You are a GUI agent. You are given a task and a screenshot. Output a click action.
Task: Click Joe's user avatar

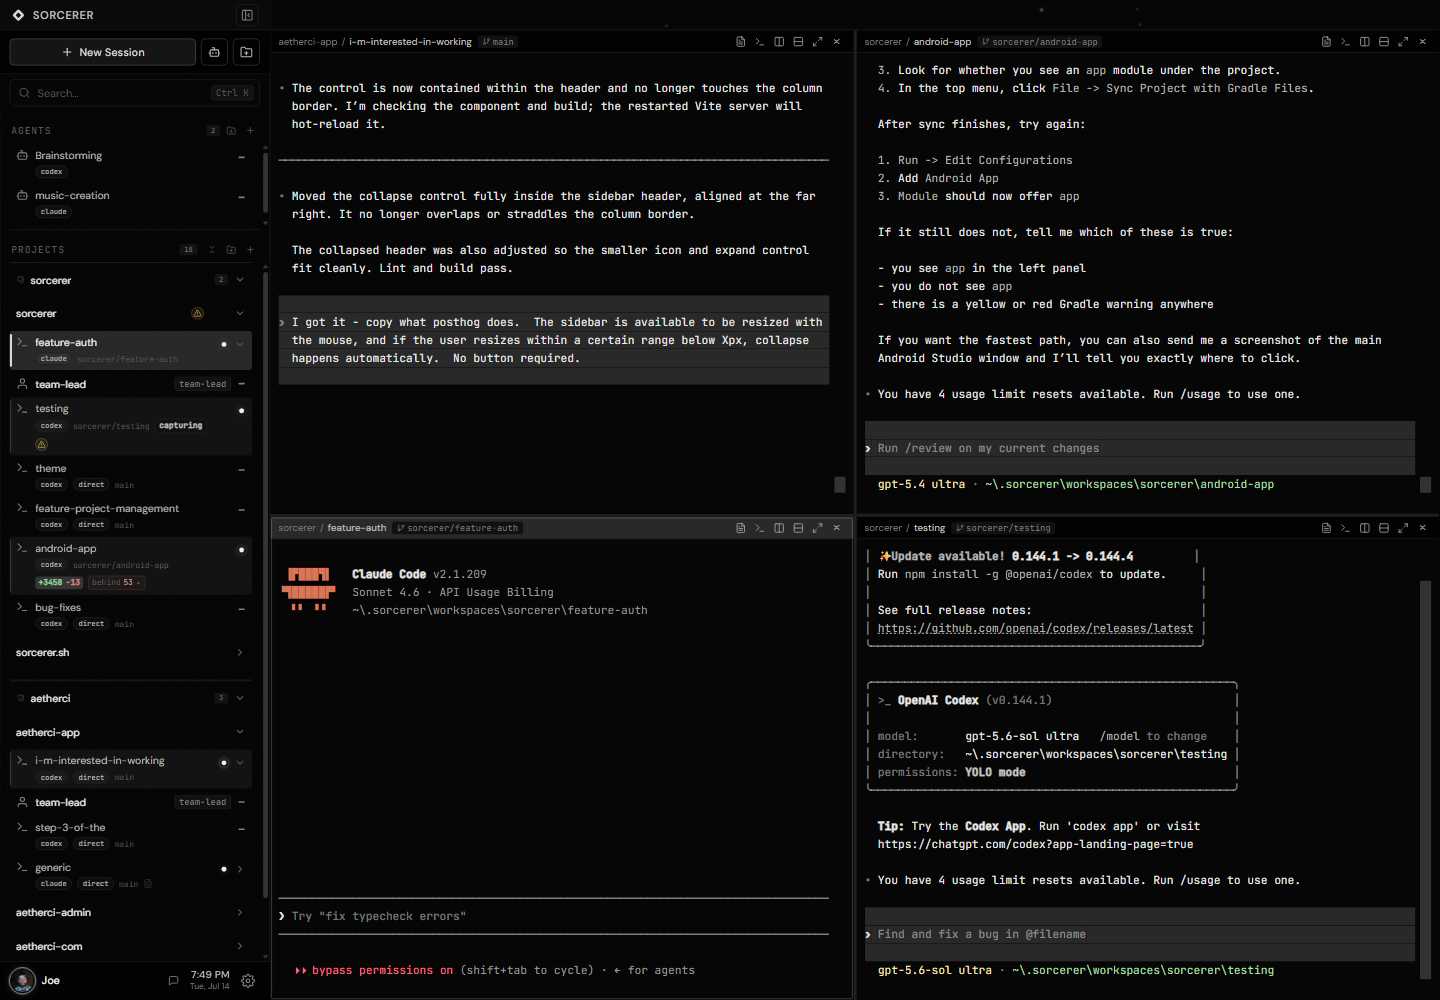click(22, 980)
